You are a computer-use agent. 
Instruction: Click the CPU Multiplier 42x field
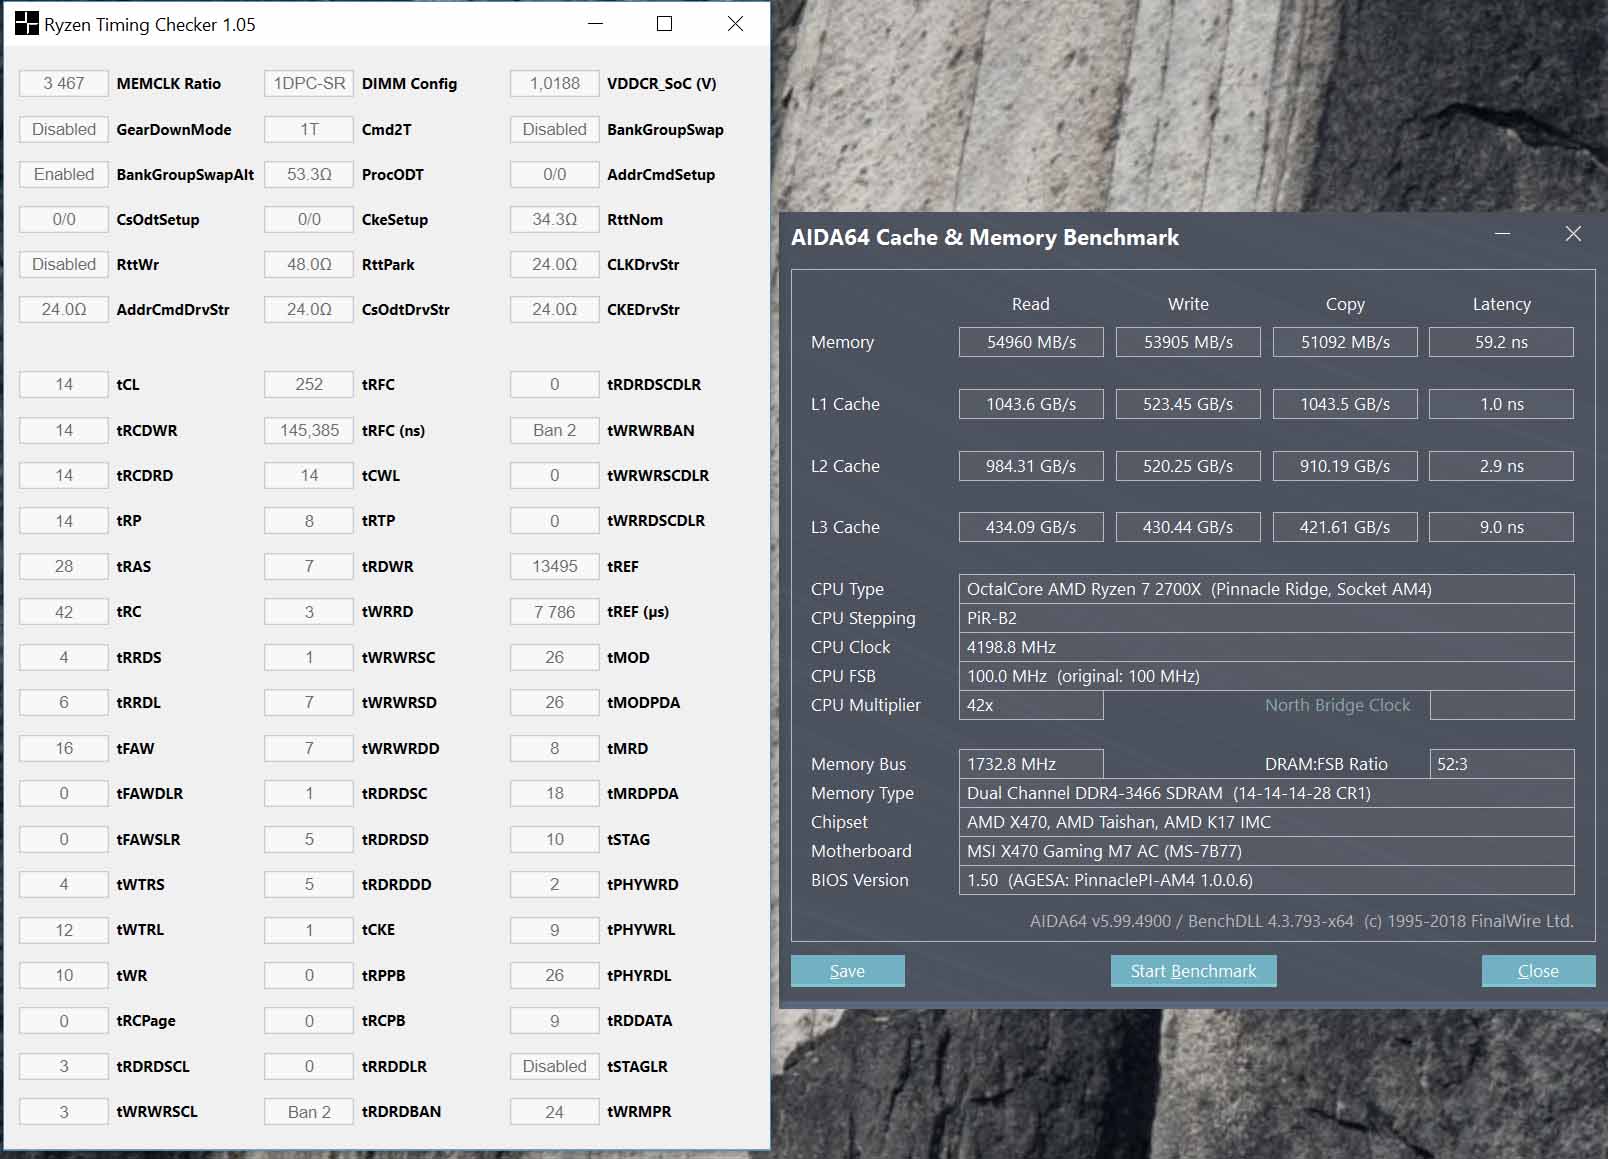click(1031, 705)
